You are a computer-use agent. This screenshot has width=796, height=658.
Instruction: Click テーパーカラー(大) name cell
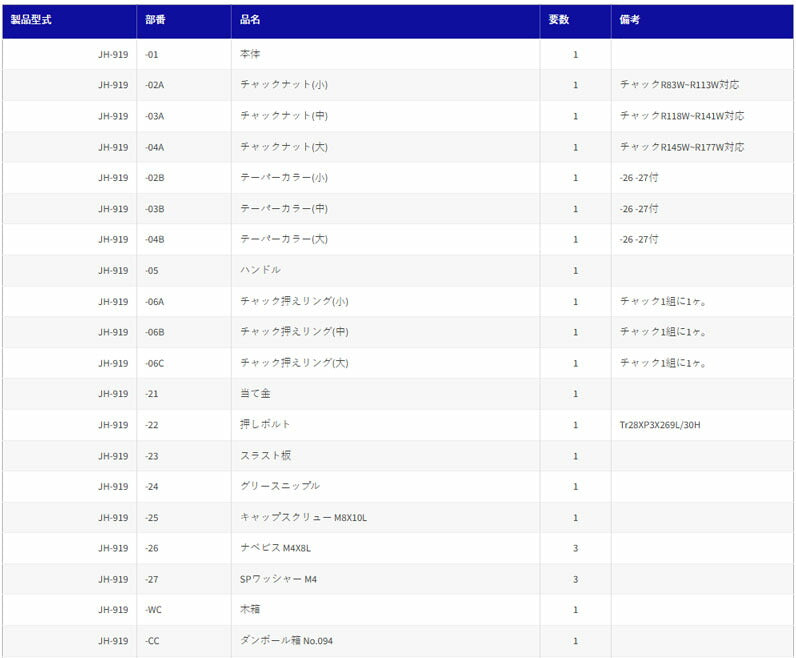click(x=385, y=239)
